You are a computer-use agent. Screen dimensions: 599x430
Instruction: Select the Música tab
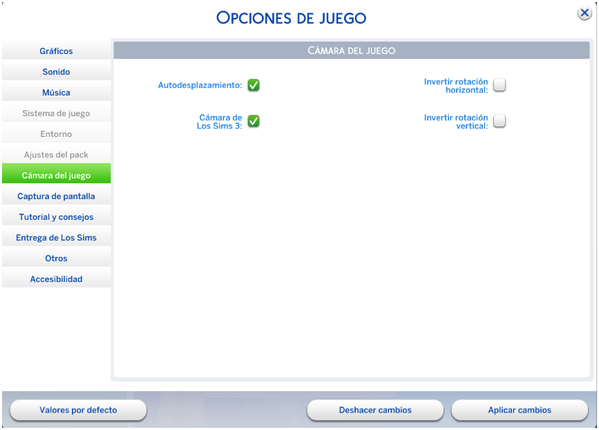pyautogui.click(x=56, y=92)
